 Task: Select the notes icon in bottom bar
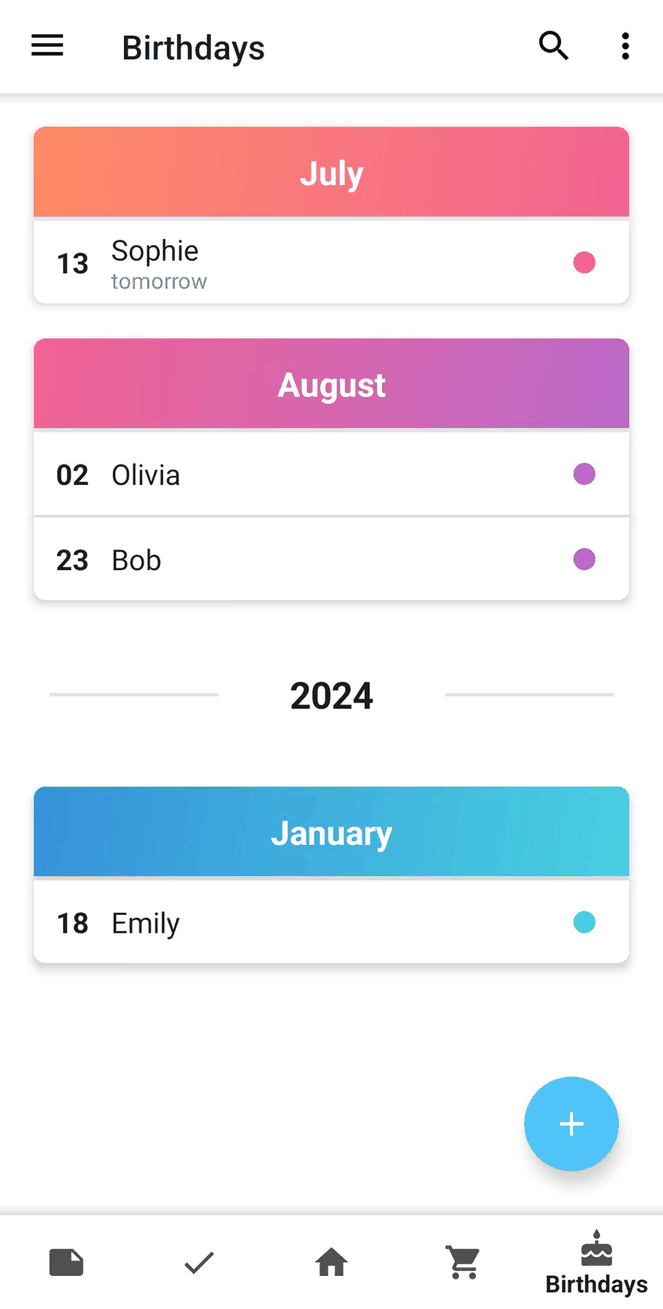pyautogui.click(x=66, y=1262)
